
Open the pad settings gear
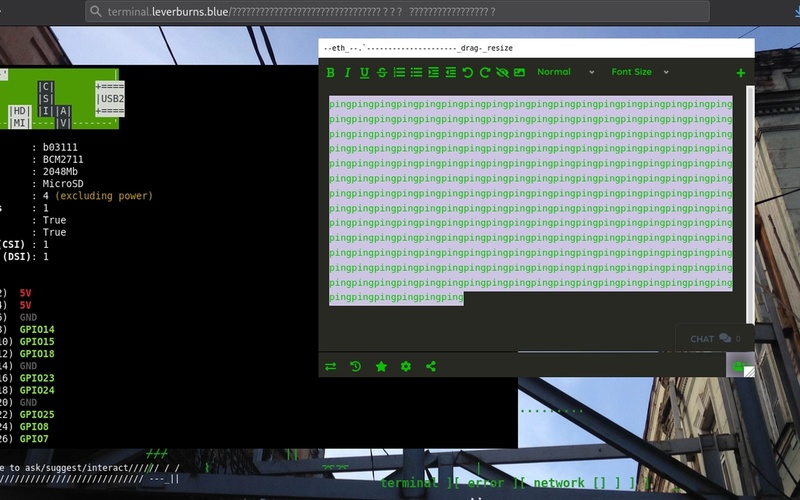tap(406, 367)
